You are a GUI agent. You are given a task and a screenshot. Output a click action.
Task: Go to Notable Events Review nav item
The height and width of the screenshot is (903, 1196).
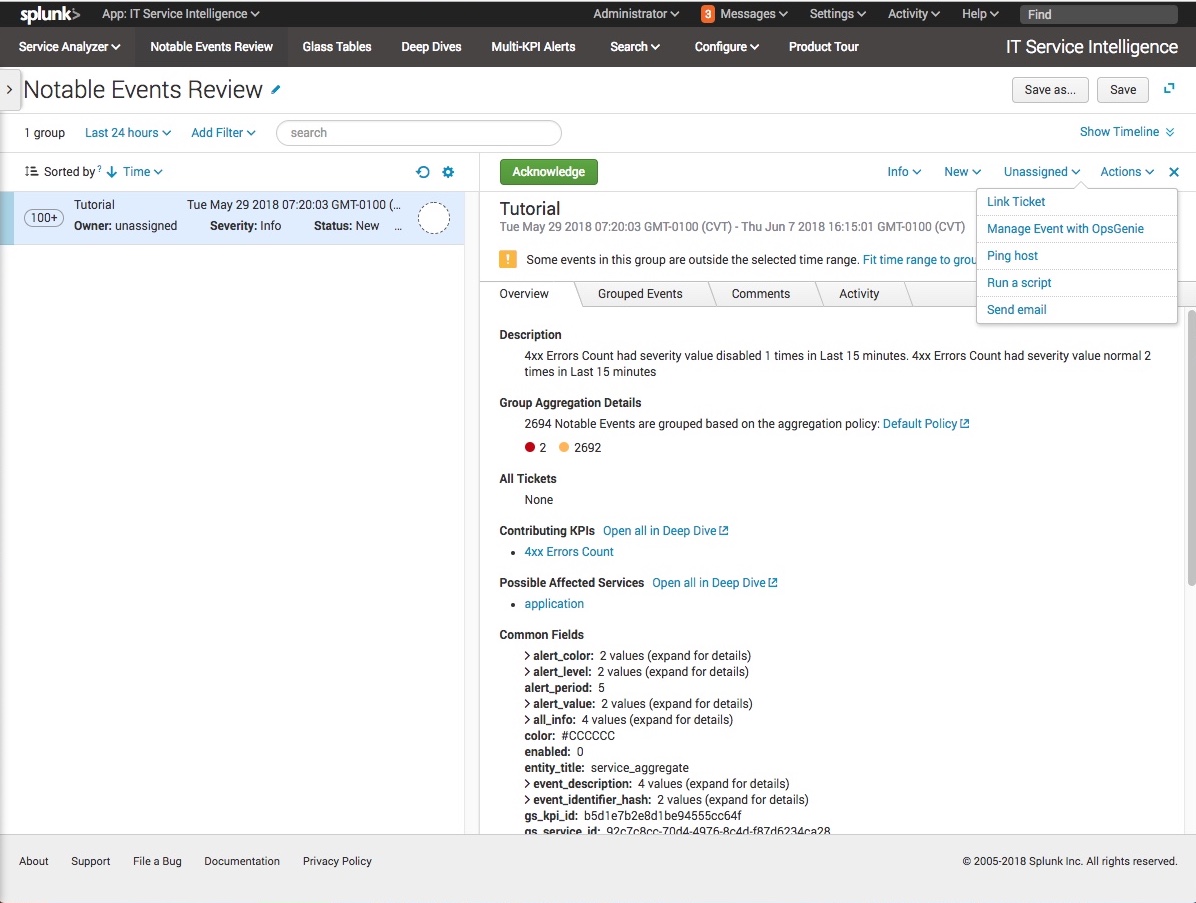[x=211, y=47]
